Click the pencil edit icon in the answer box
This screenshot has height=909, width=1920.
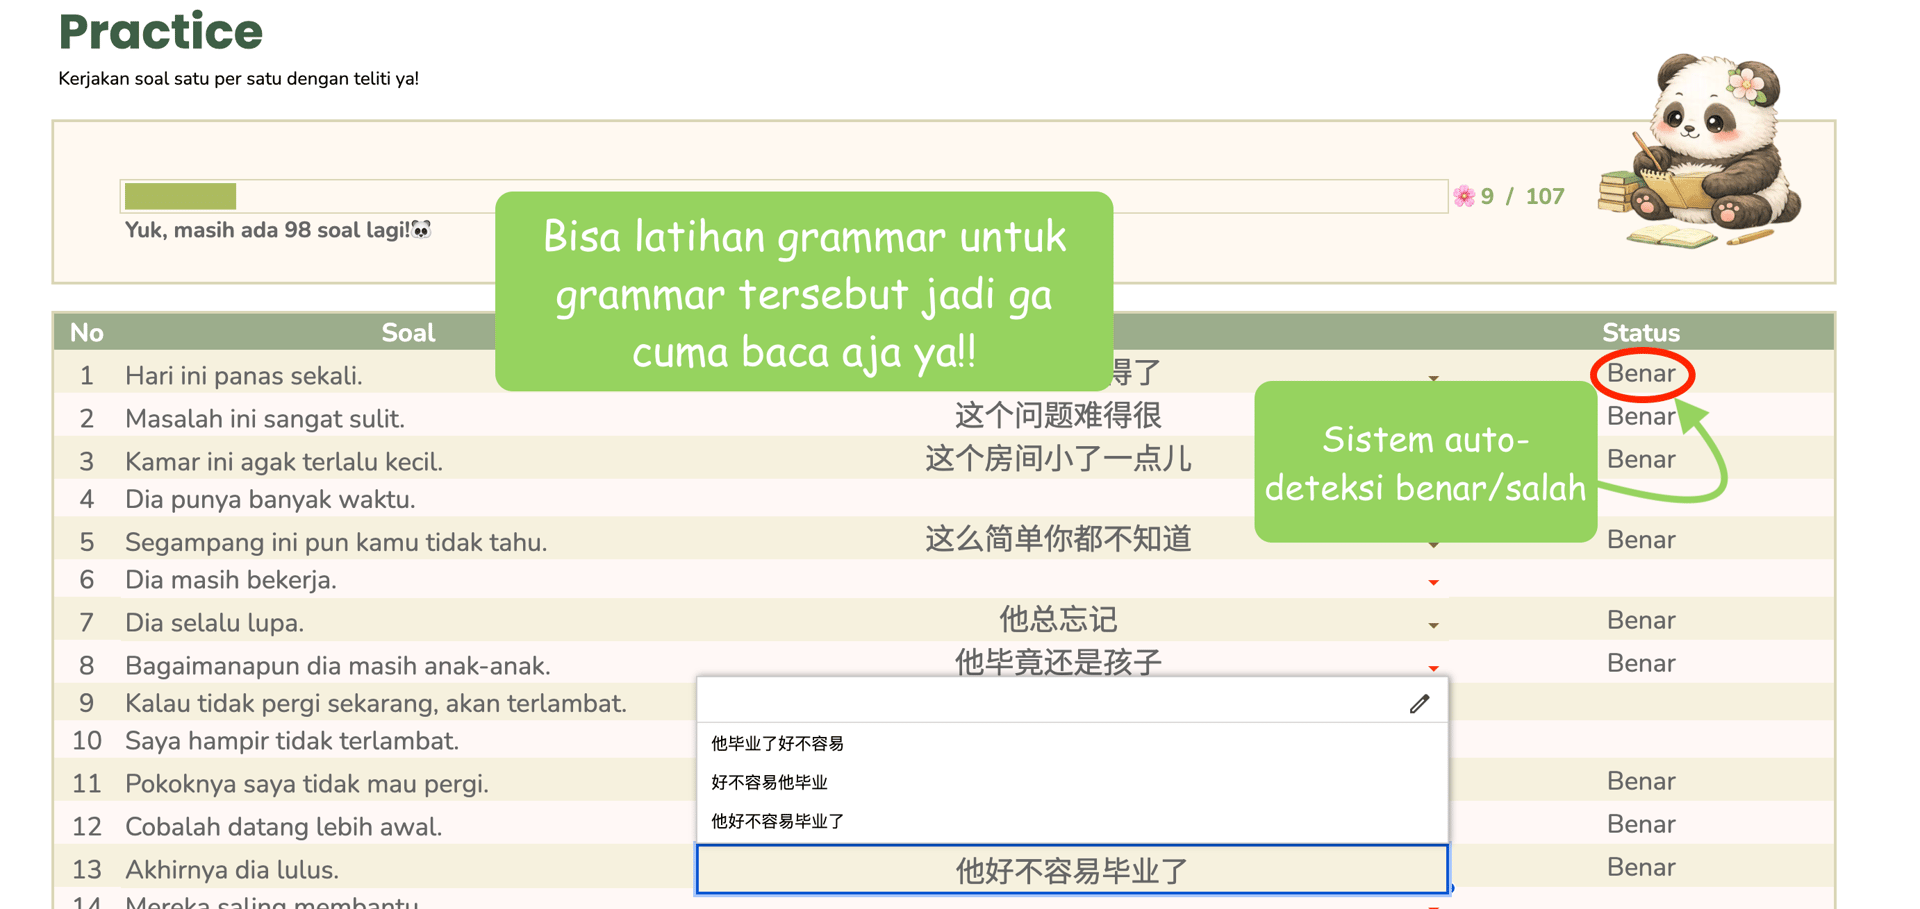pyautogui.click(x=1419, y=704)
